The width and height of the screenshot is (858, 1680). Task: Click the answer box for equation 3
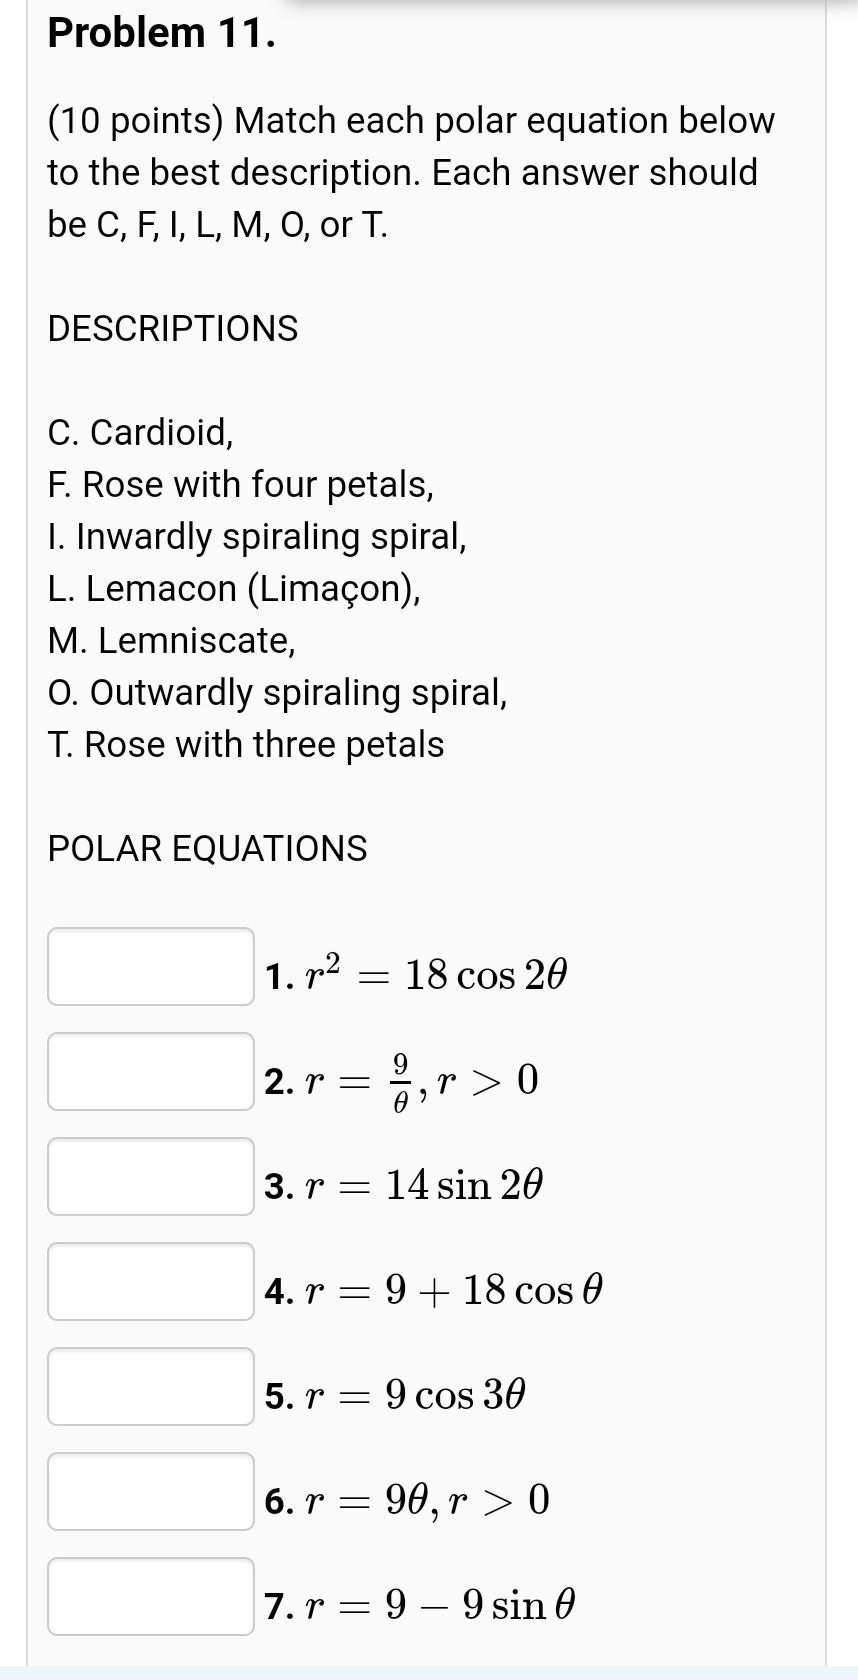coord(151,1176)
